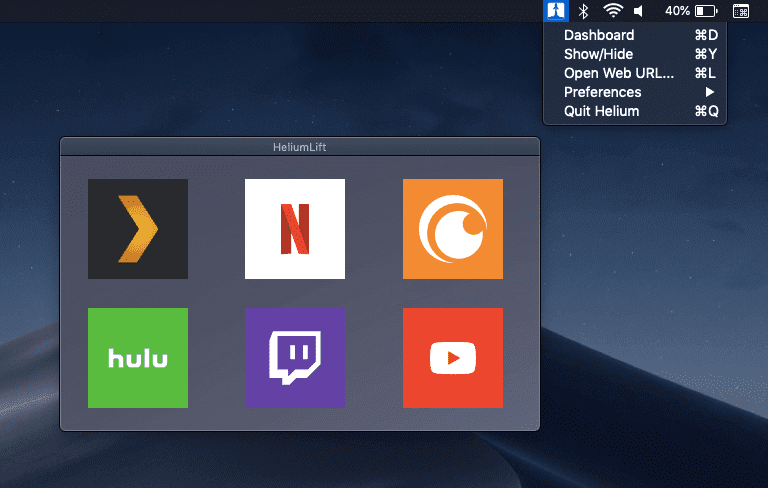Click the volume speaker icon
768x488 pixels.
(639, 11)
